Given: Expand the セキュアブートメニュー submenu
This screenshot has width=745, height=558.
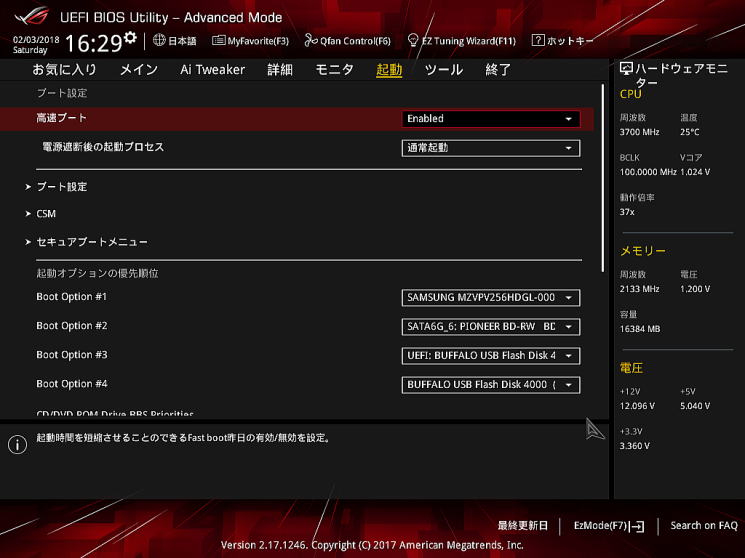Looking at the screenshot, I should pyautogui.click(x=92, y=242).
